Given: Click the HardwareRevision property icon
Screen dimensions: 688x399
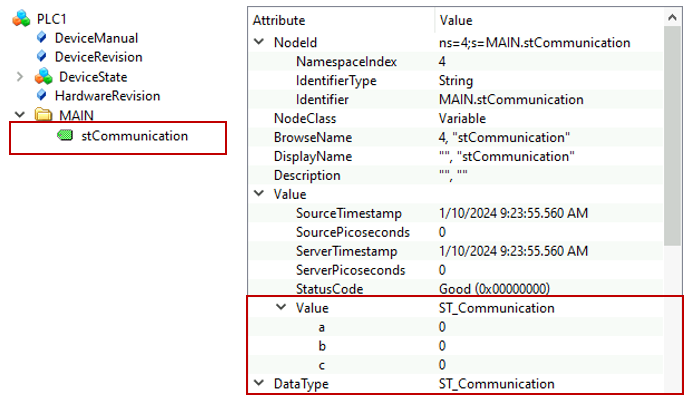Looking at the screenshot, I should pyautogui.click(x=42, y=95).
